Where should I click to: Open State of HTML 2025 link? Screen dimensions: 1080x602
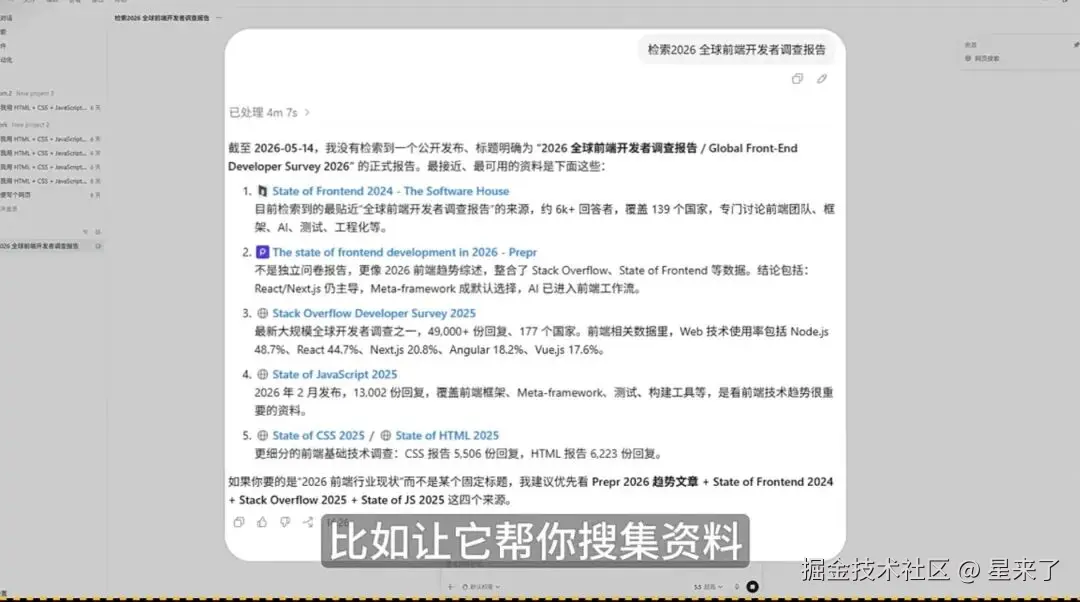click(x=447, y=435)
